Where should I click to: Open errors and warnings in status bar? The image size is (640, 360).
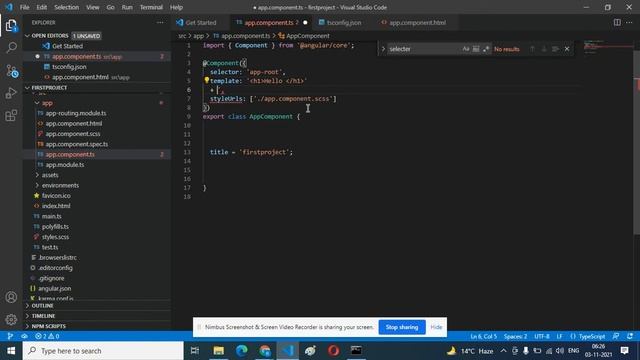click(47, 336)
